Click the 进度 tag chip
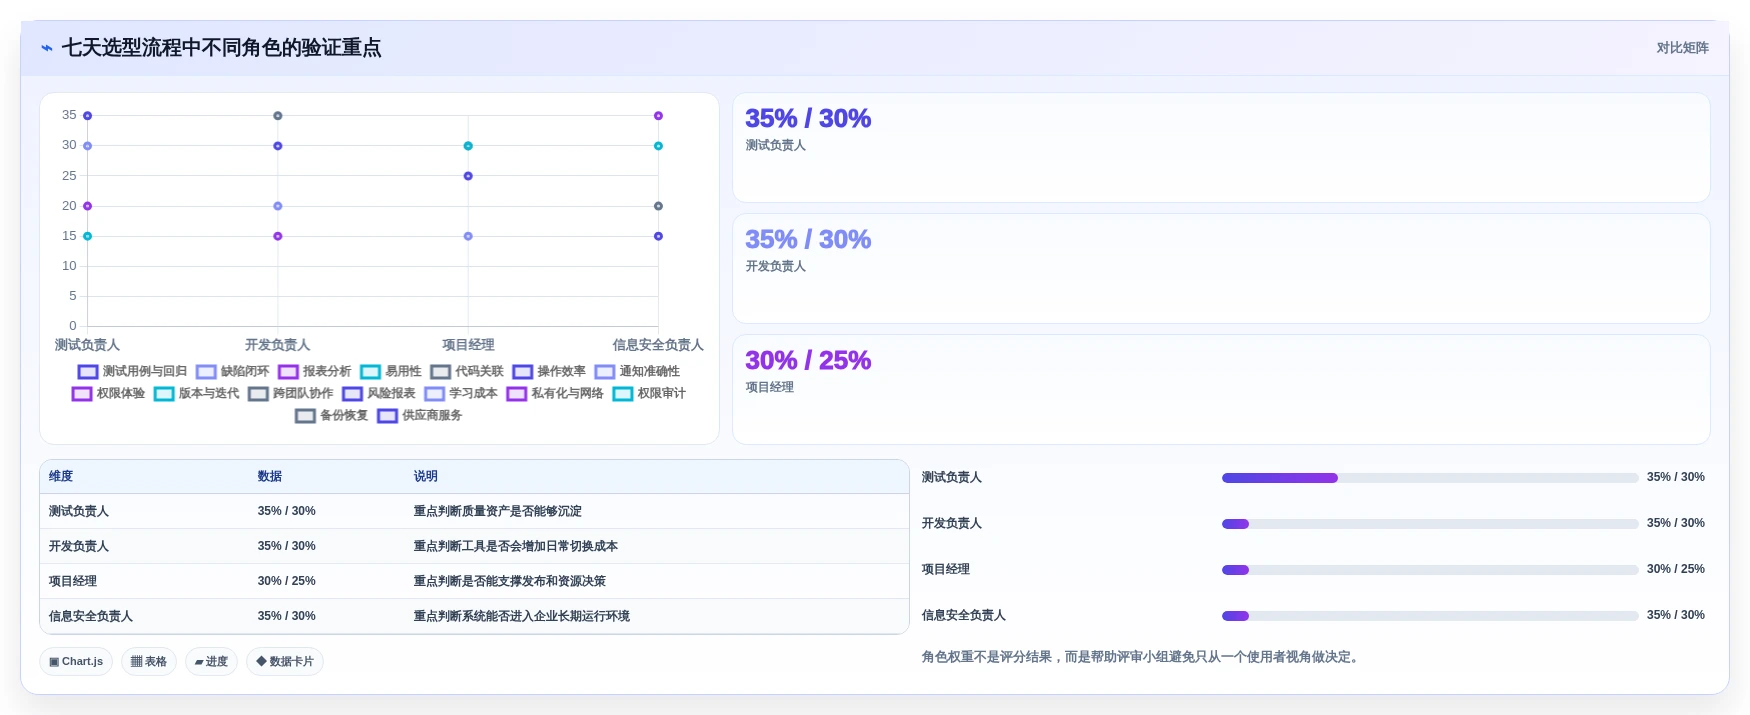Viewport: 1750px width, 715px height. tap(211, 662)
